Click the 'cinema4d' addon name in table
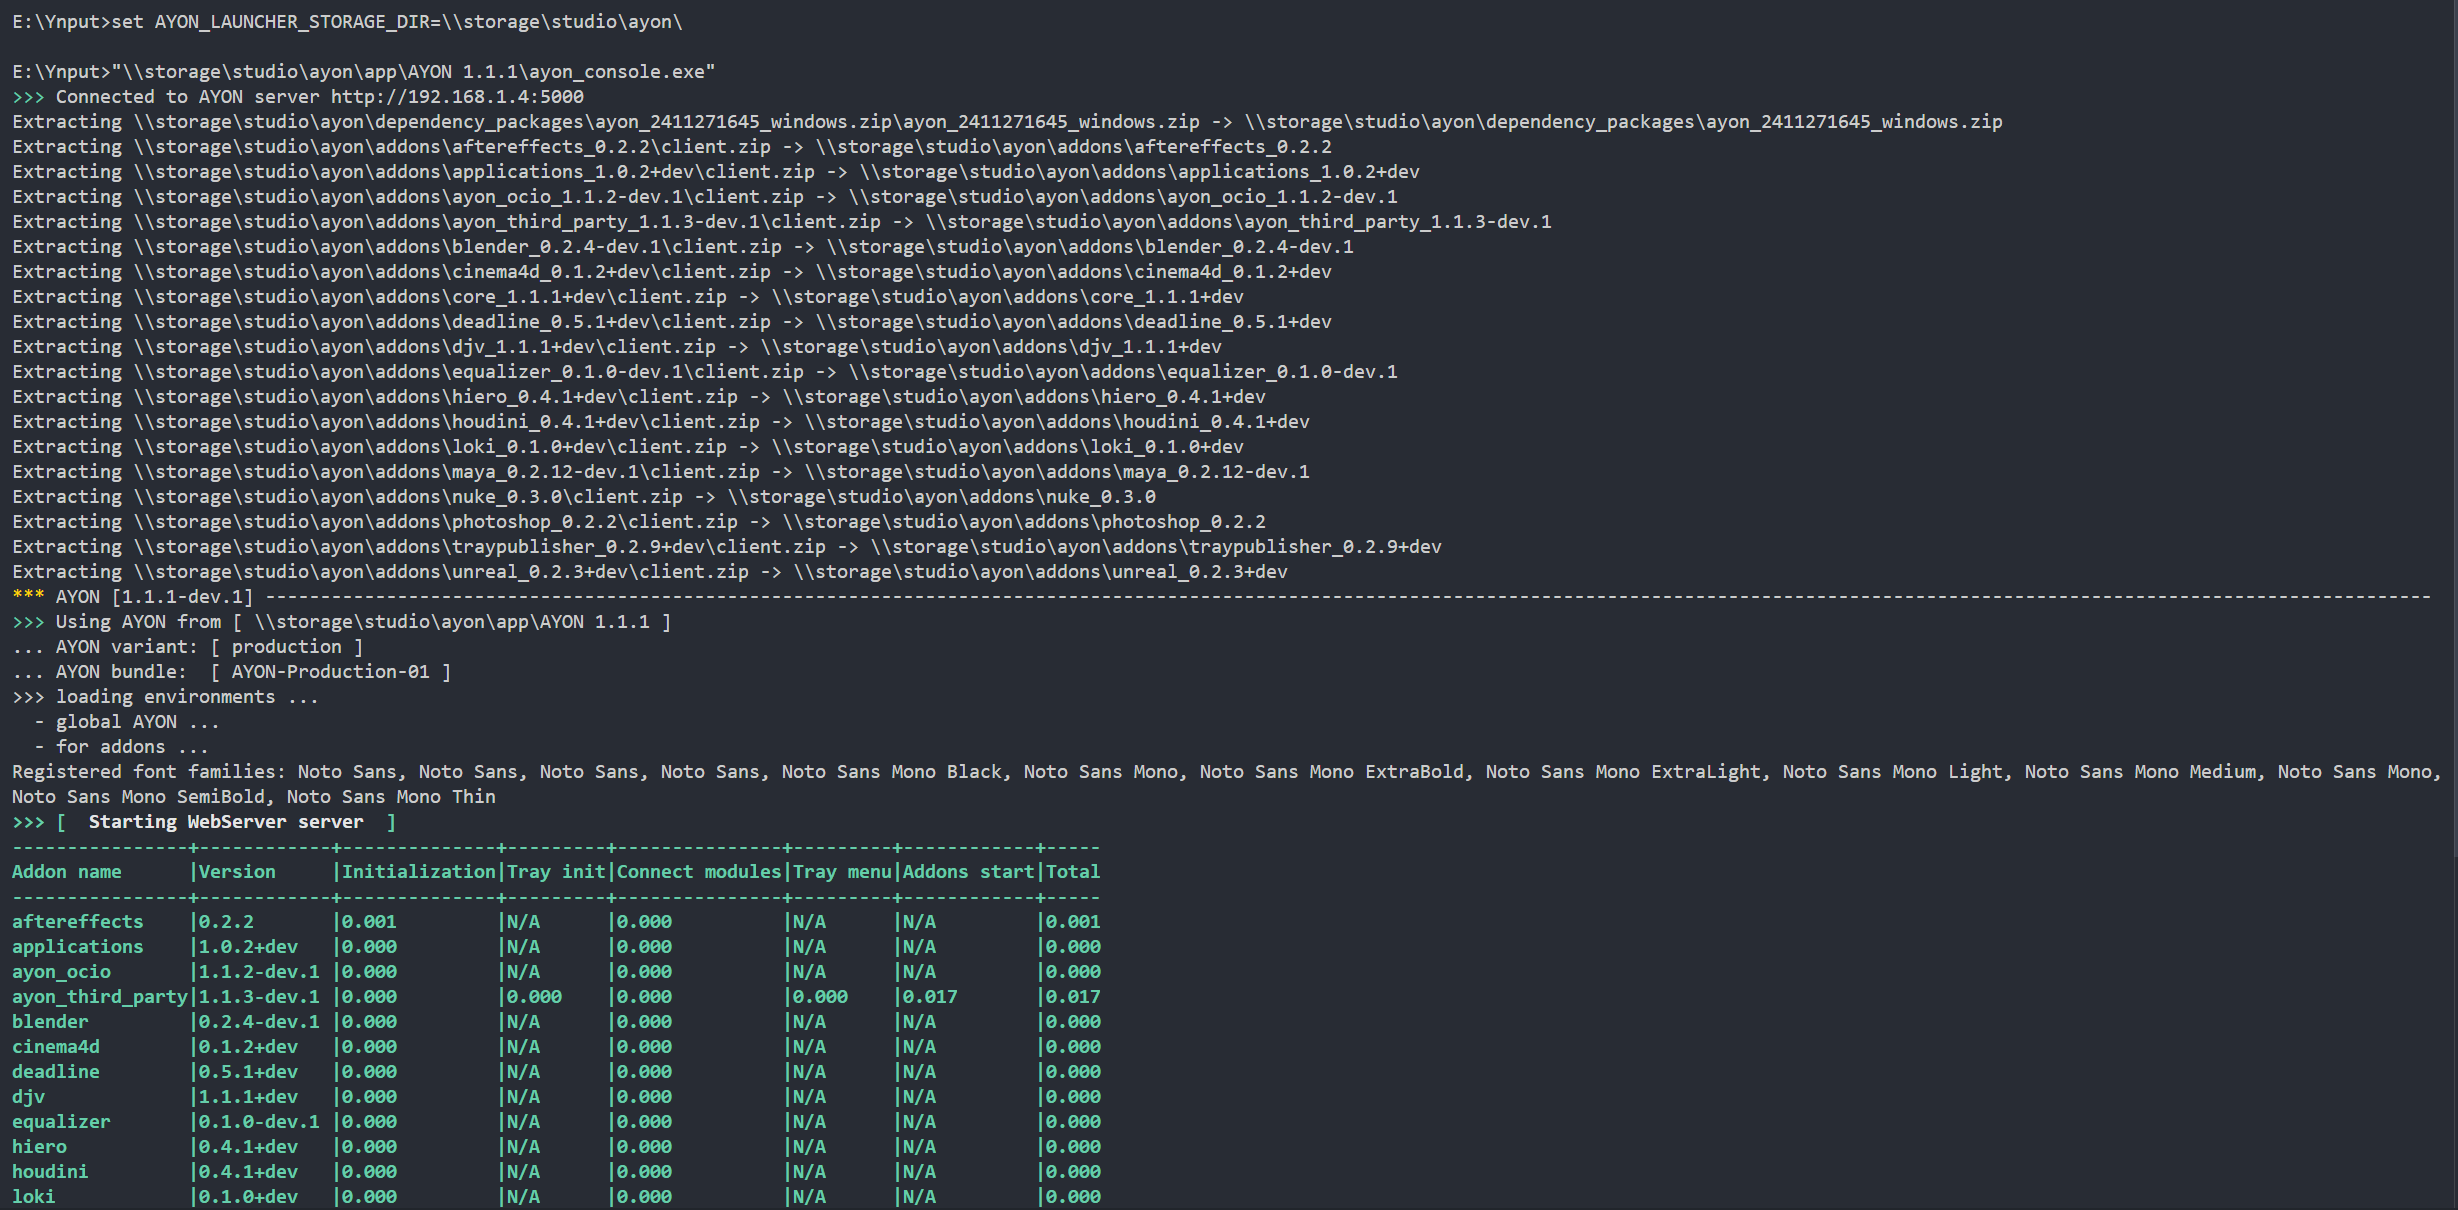Viewport: 2458px width, 1210px height. [x=56, y=1047]
